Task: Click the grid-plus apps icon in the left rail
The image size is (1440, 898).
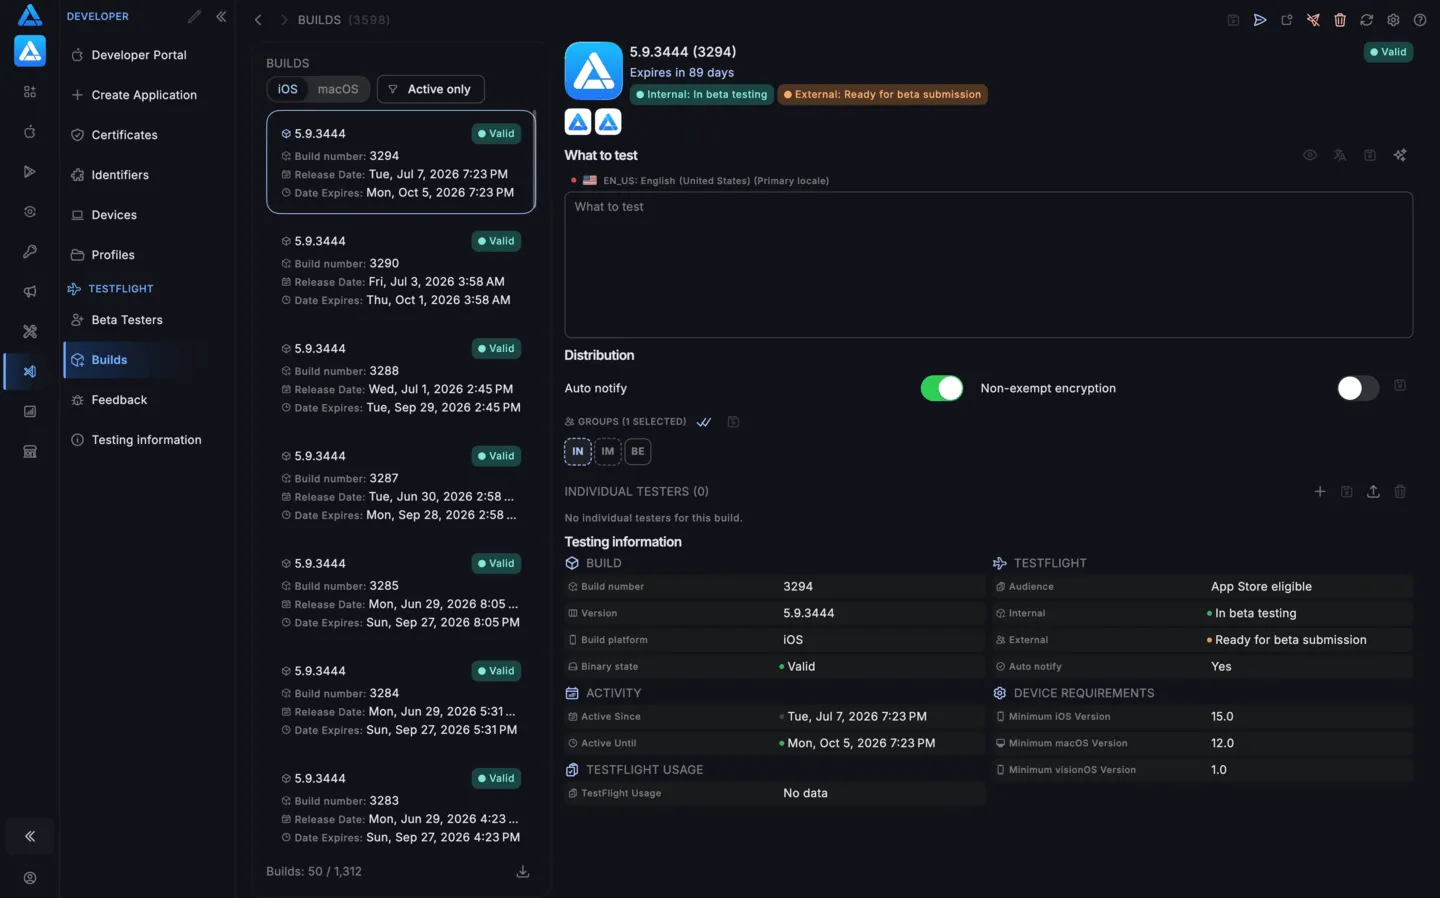Action: point(30,92)
